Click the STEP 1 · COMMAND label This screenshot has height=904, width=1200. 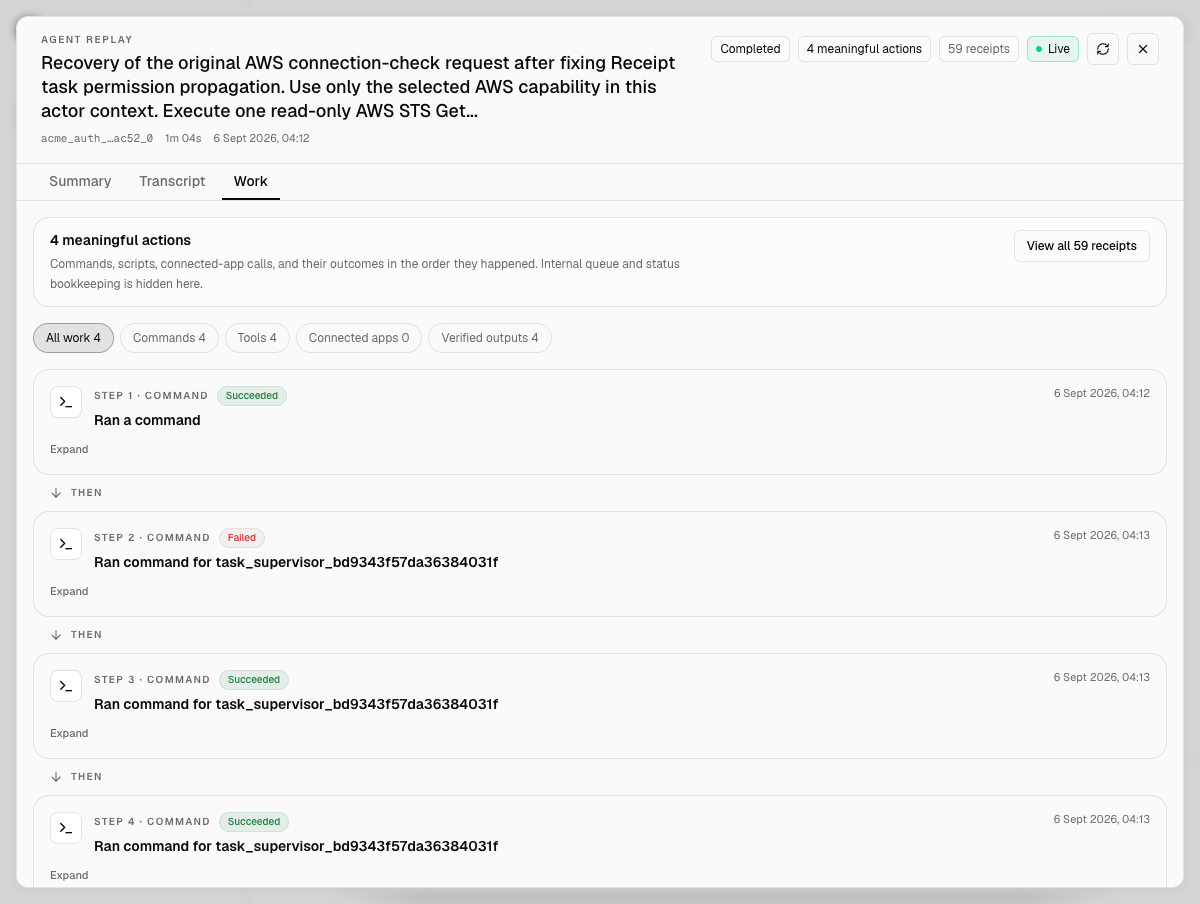[151, 396]
